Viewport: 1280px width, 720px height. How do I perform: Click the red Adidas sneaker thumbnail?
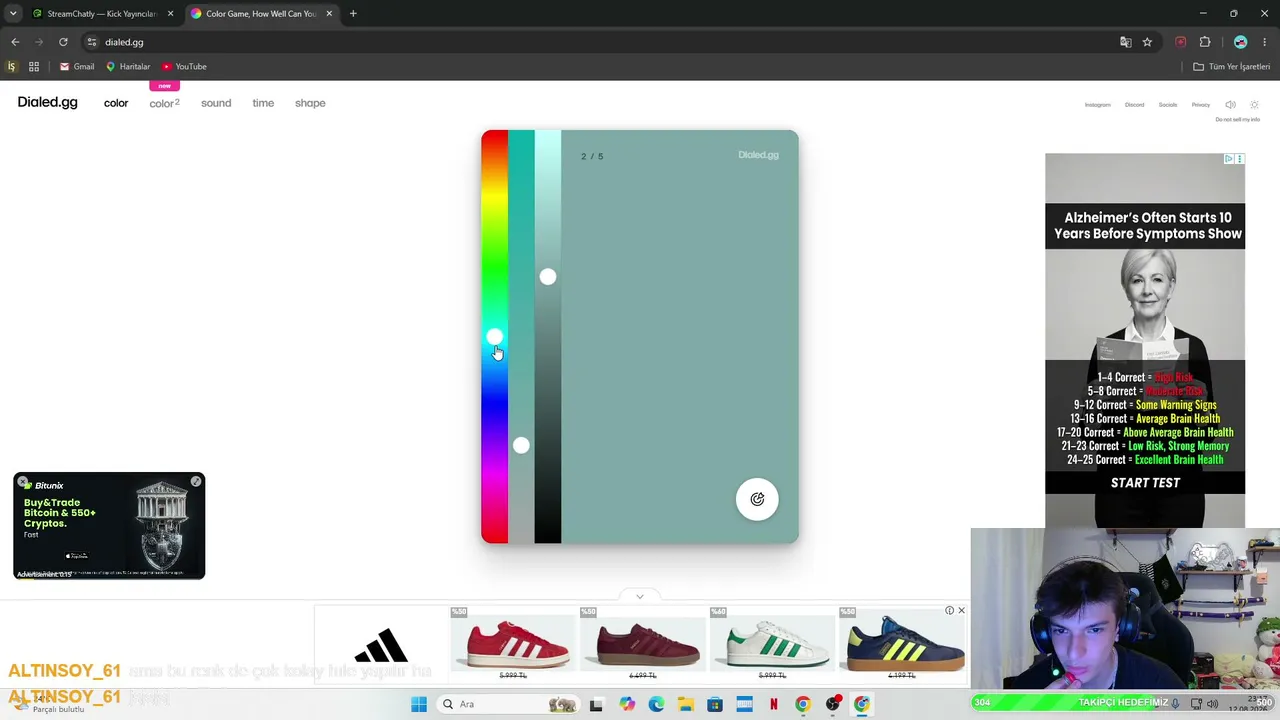click(x=514, y=643)
